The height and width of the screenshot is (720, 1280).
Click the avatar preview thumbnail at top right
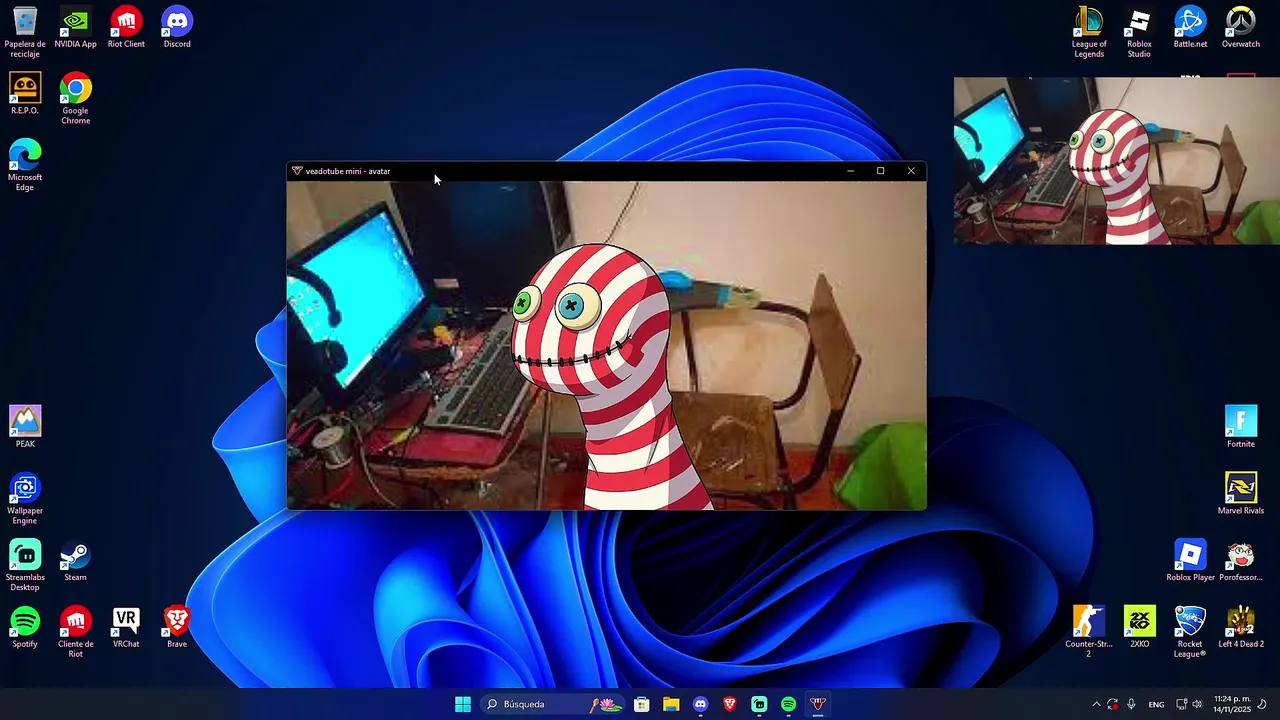click(1117, 160)
